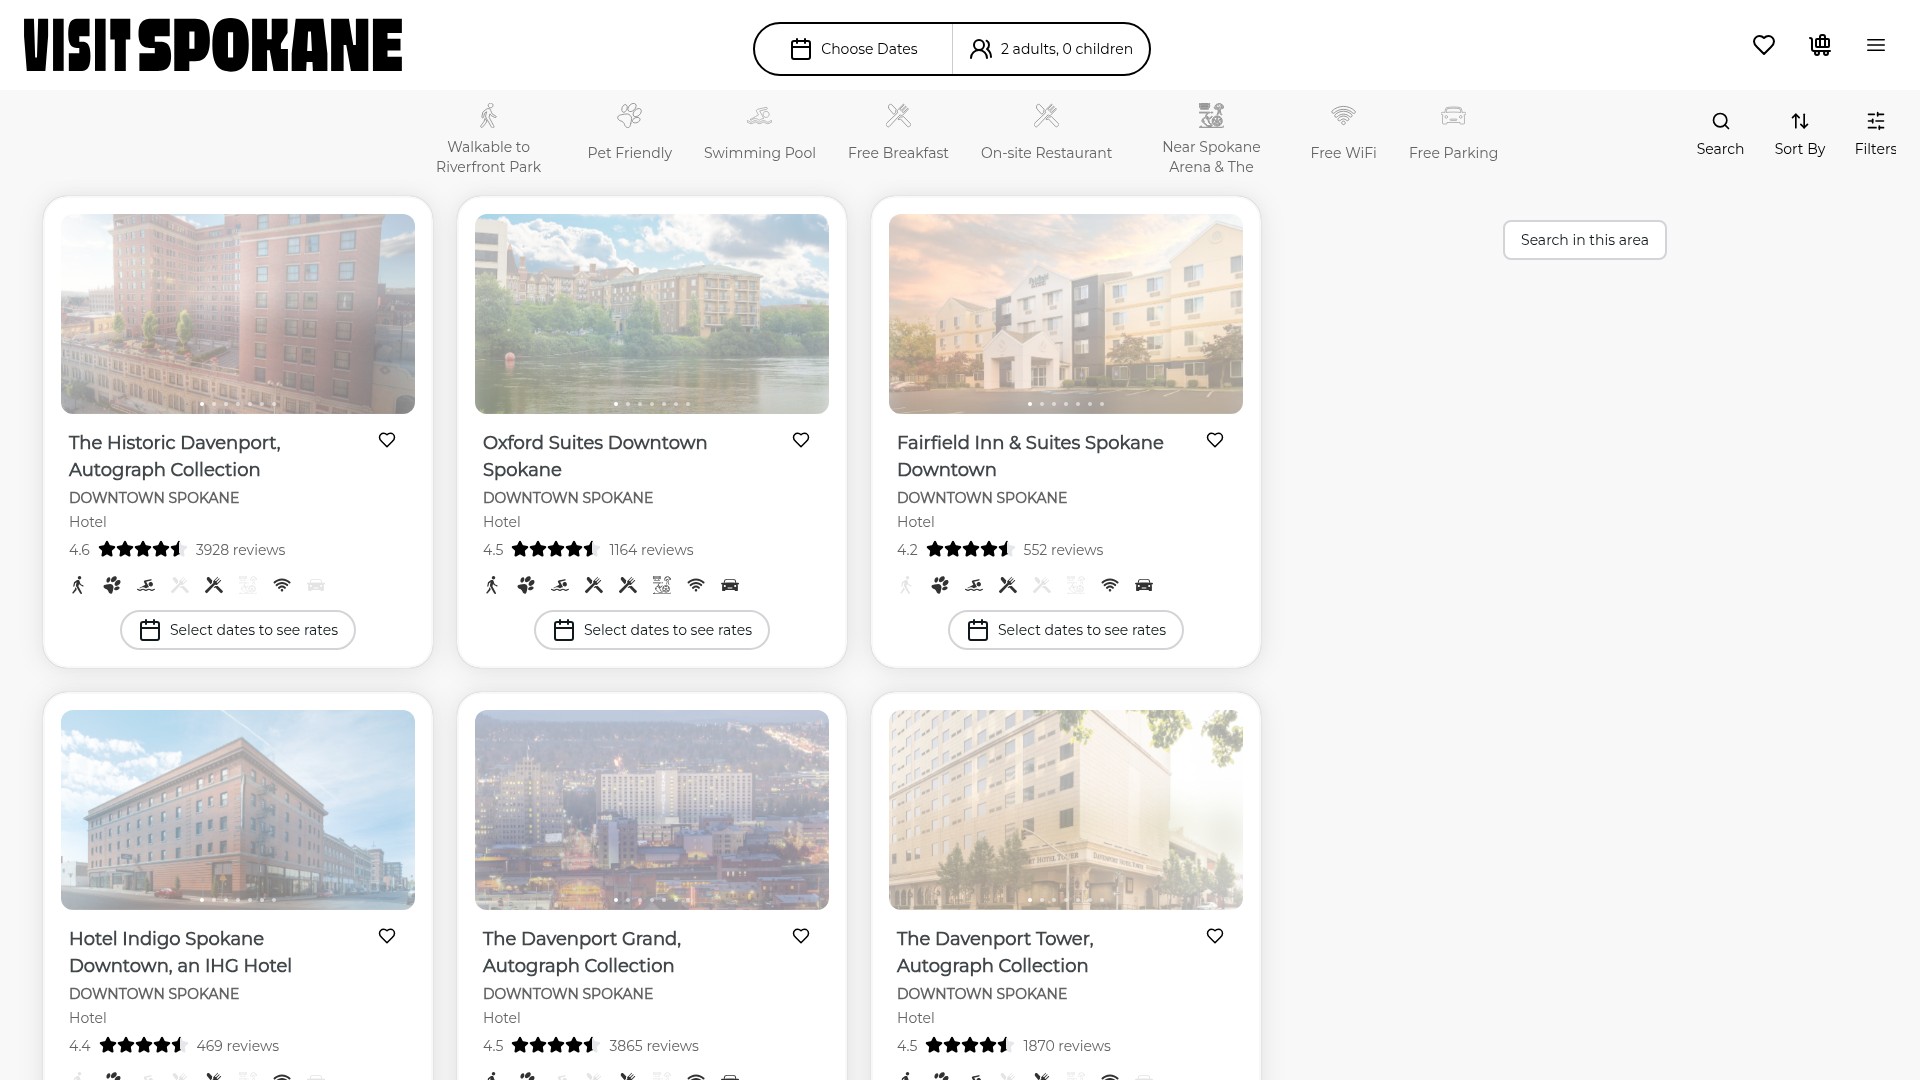Click paw icon on Oxford Suites card

pos(526,585)
